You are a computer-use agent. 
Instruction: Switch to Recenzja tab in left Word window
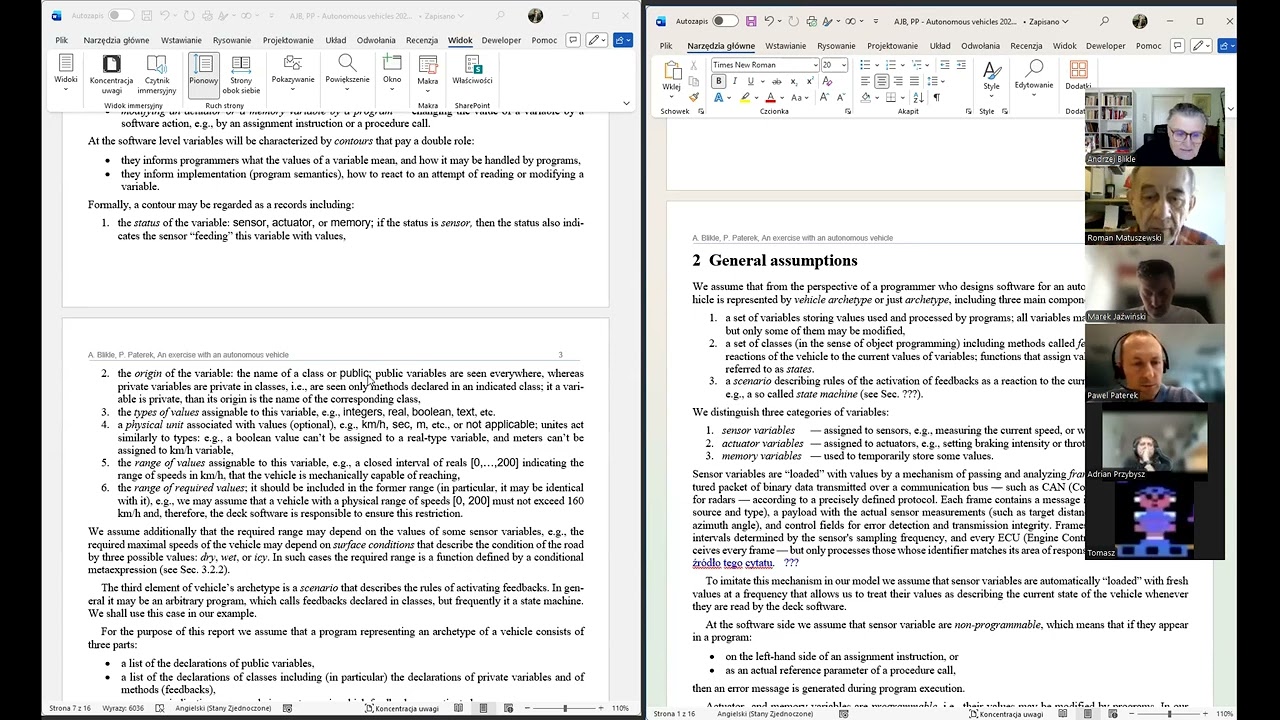pos(422,40)
